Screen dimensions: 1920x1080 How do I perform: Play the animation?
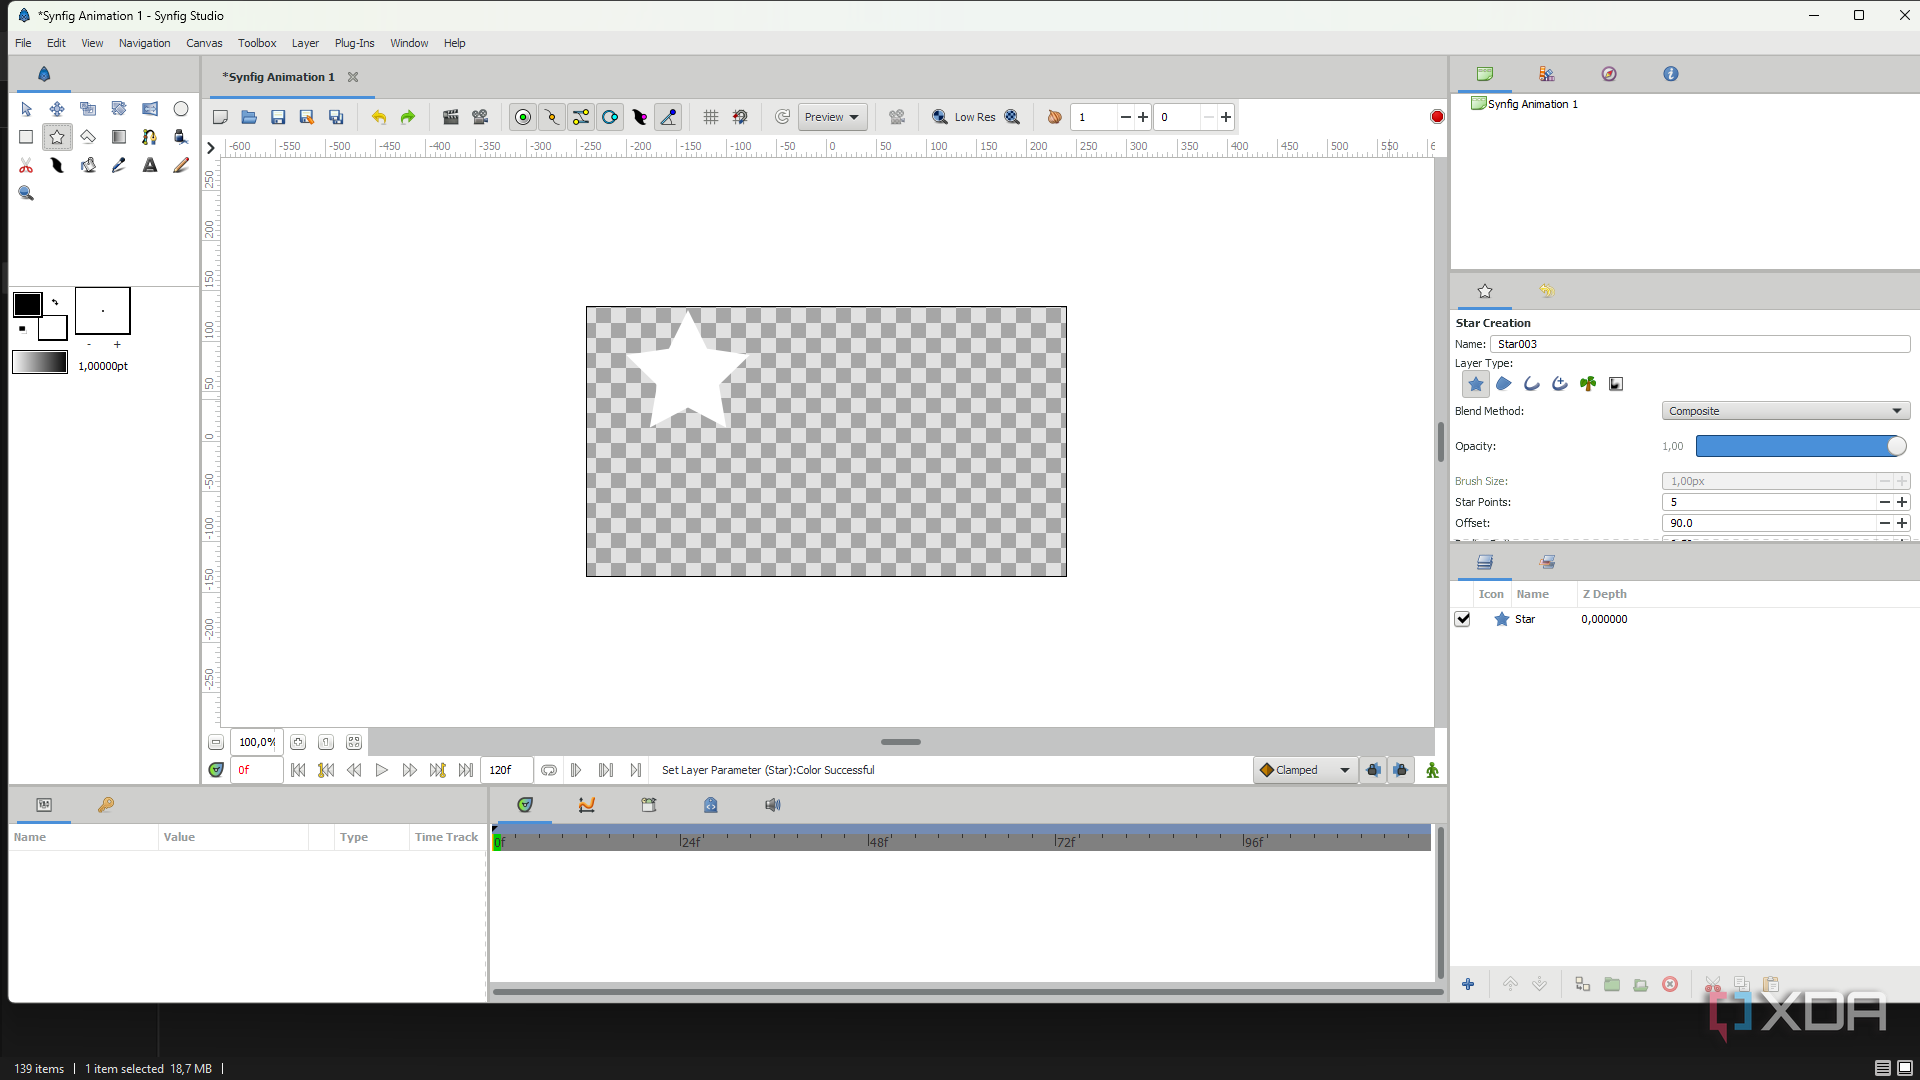[381, 770]
